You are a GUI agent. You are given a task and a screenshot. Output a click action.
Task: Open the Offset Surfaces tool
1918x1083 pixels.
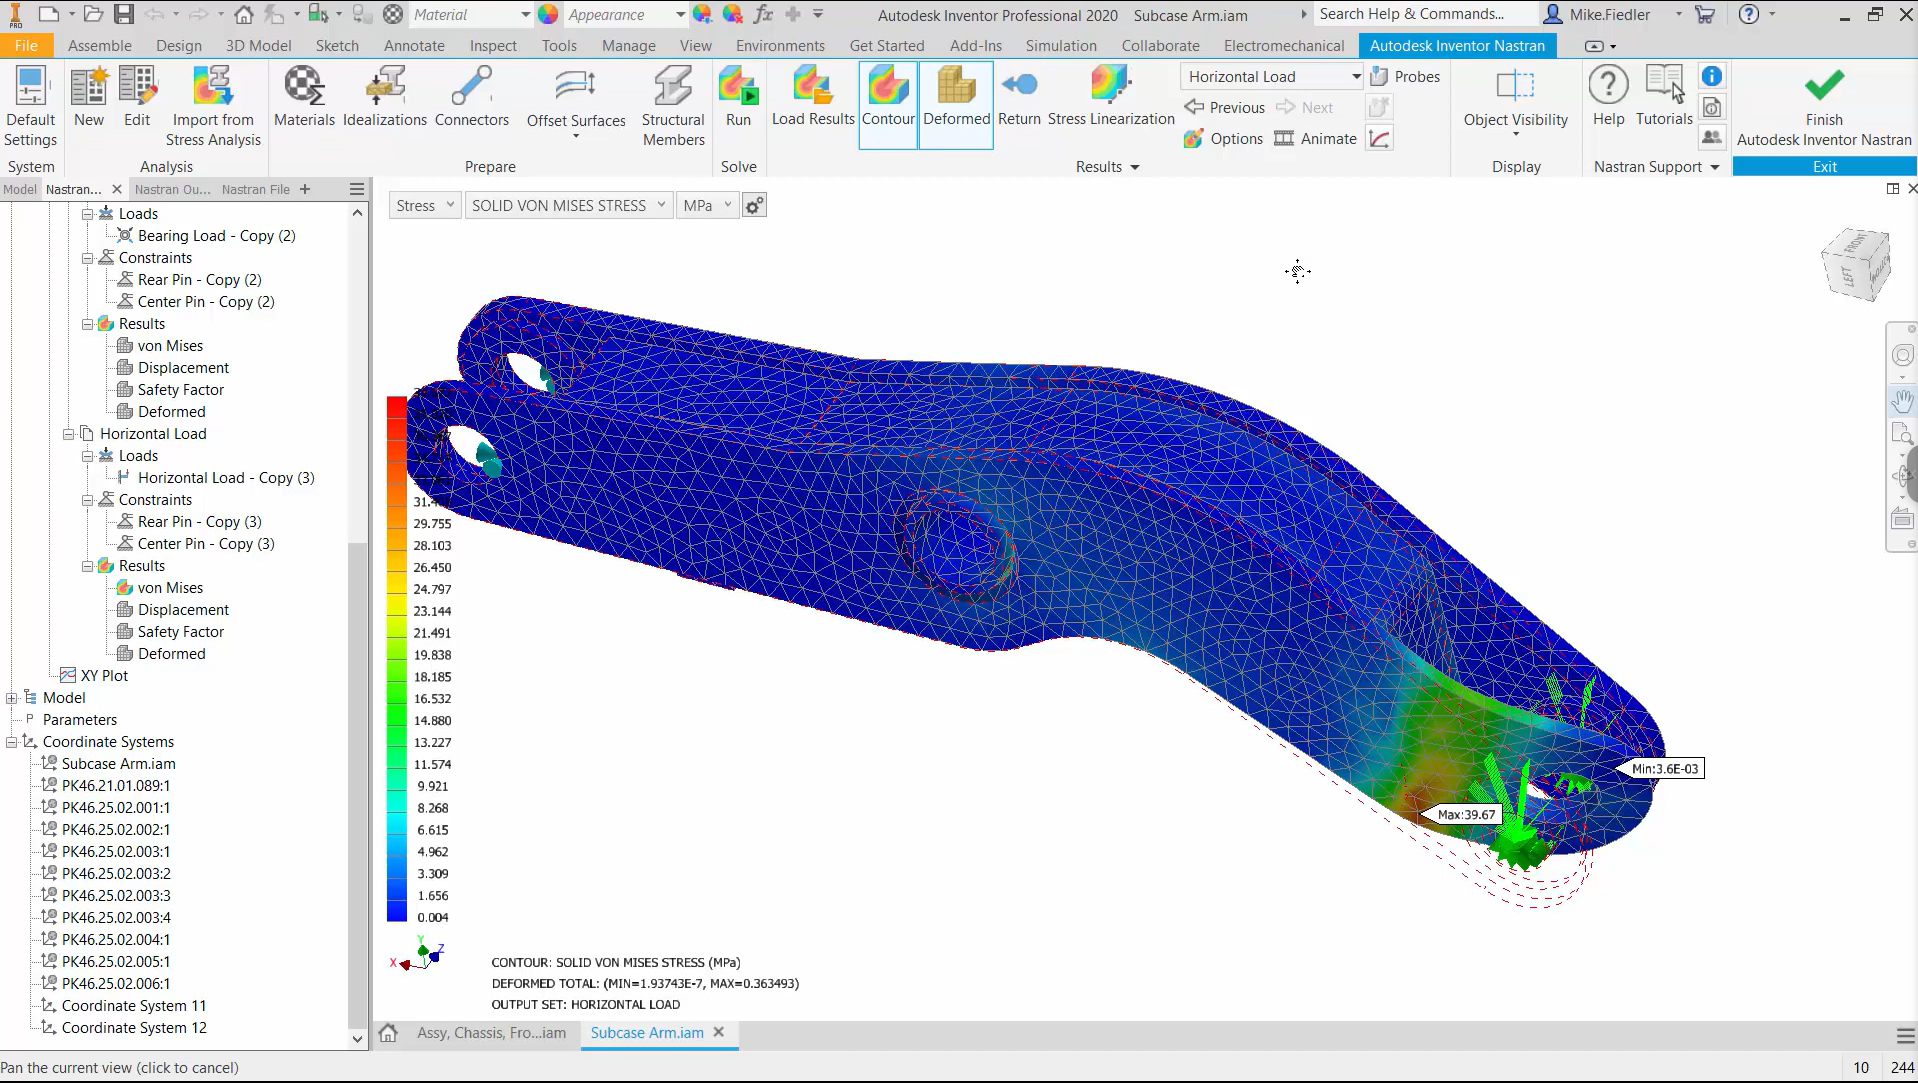pos(576,103)
